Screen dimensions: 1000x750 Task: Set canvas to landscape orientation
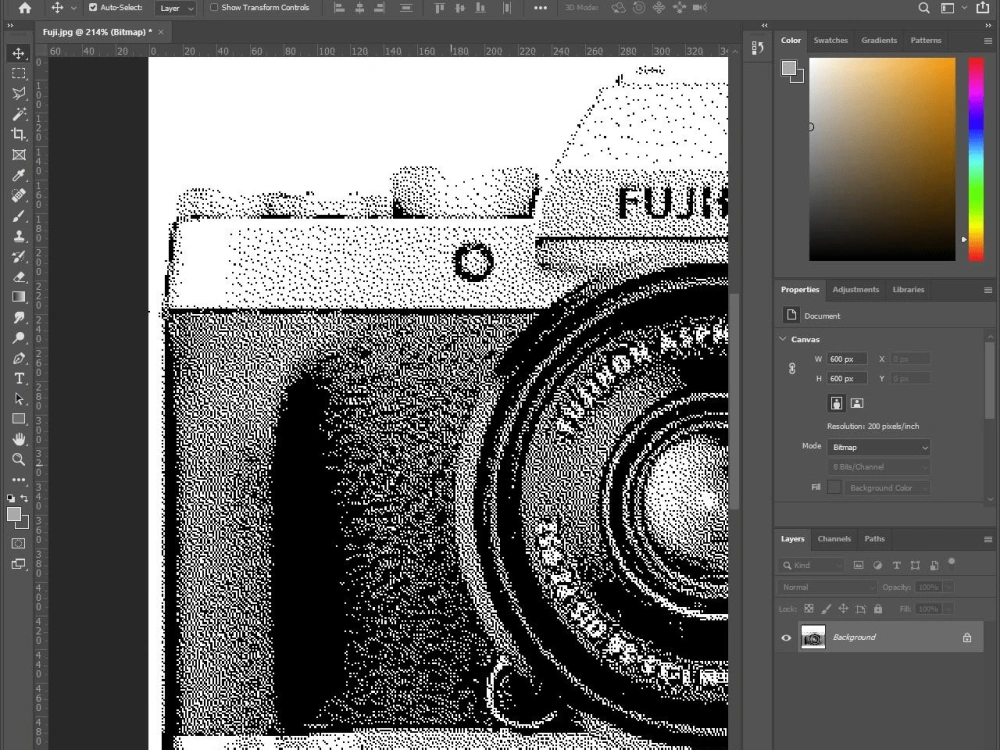click(x=857, y=403)
